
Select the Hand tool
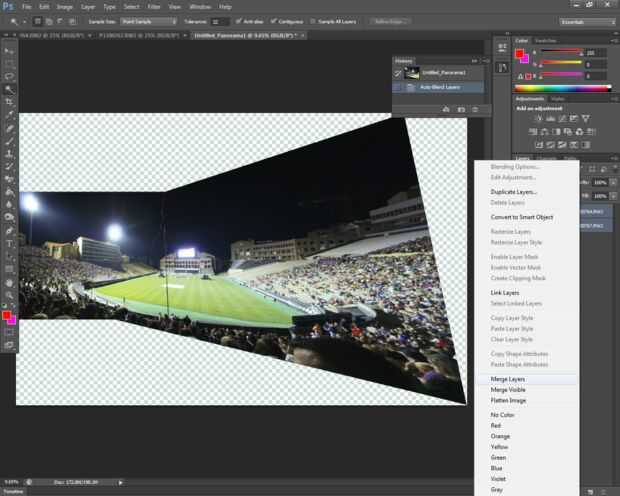(9, 282)
